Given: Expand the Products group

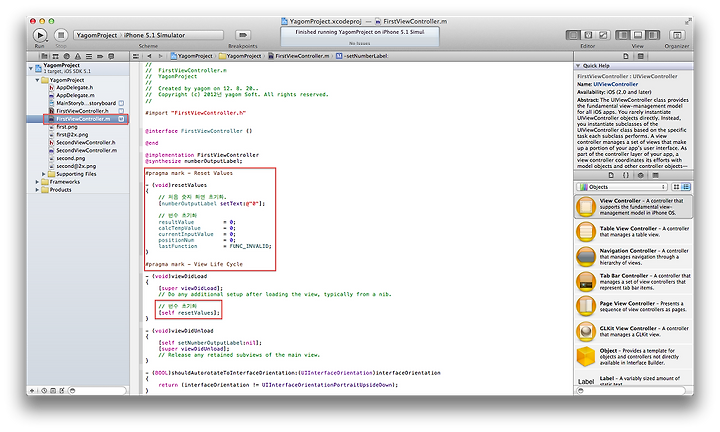Looking at the screenshot, I should tap(38, 190).
